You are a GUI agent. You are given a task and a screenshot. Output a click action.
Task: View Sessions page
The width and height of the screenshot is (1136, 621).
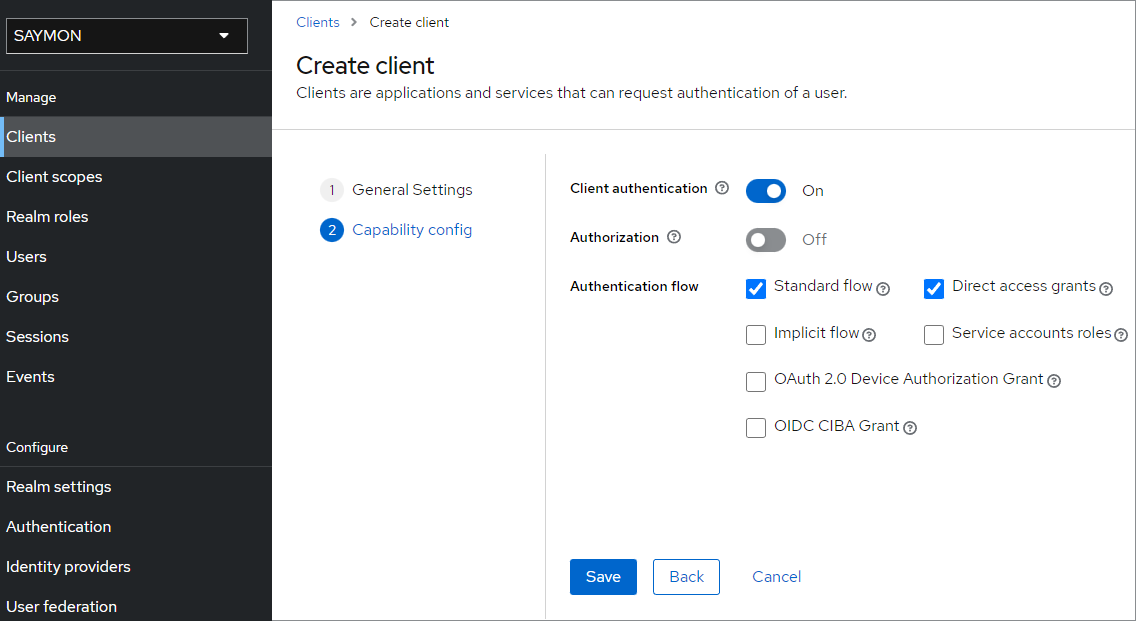click(x=135, y=336)
